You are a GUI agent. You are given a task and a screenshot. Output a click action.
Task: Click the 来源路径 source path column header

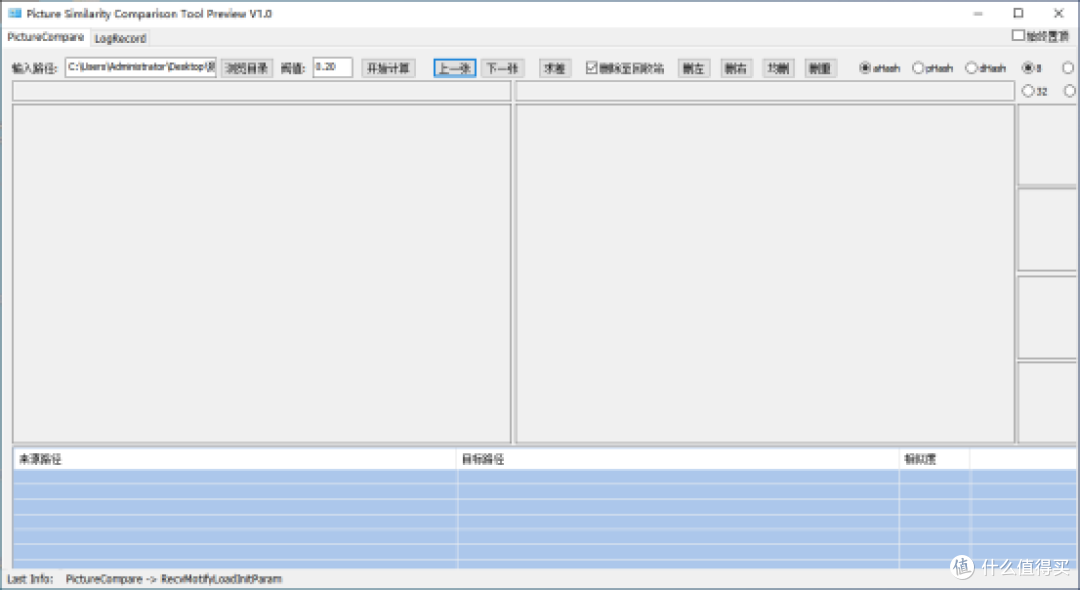pos(235,459)
